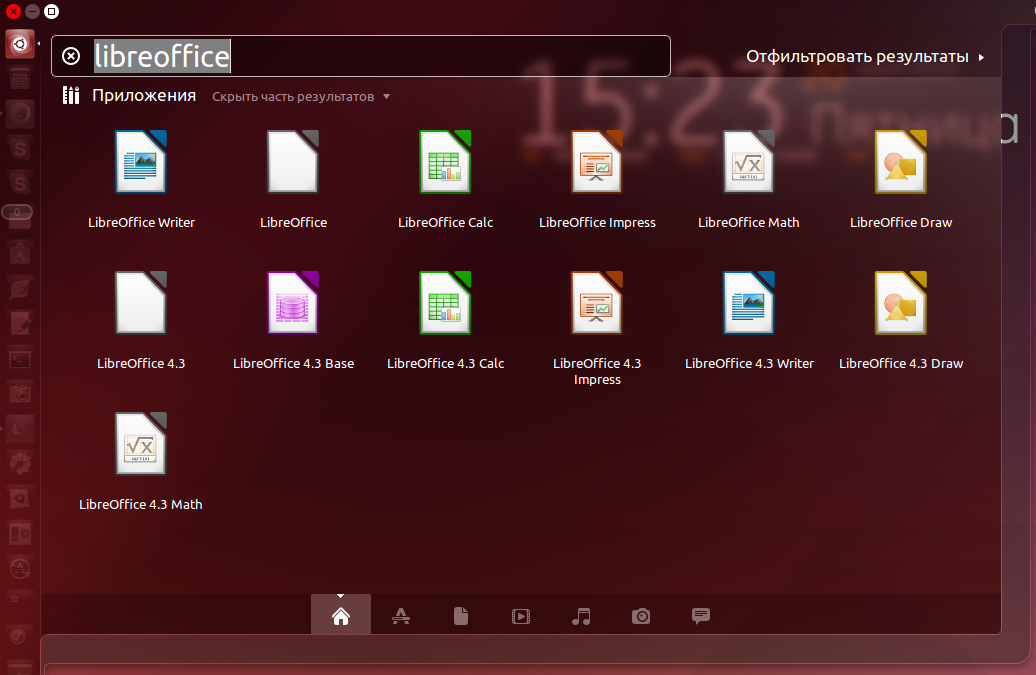This screenshot has height=675, width=1036.
Task: Launch LibreOffice Calc spreadsheet
Action: (x=445, y=162)
